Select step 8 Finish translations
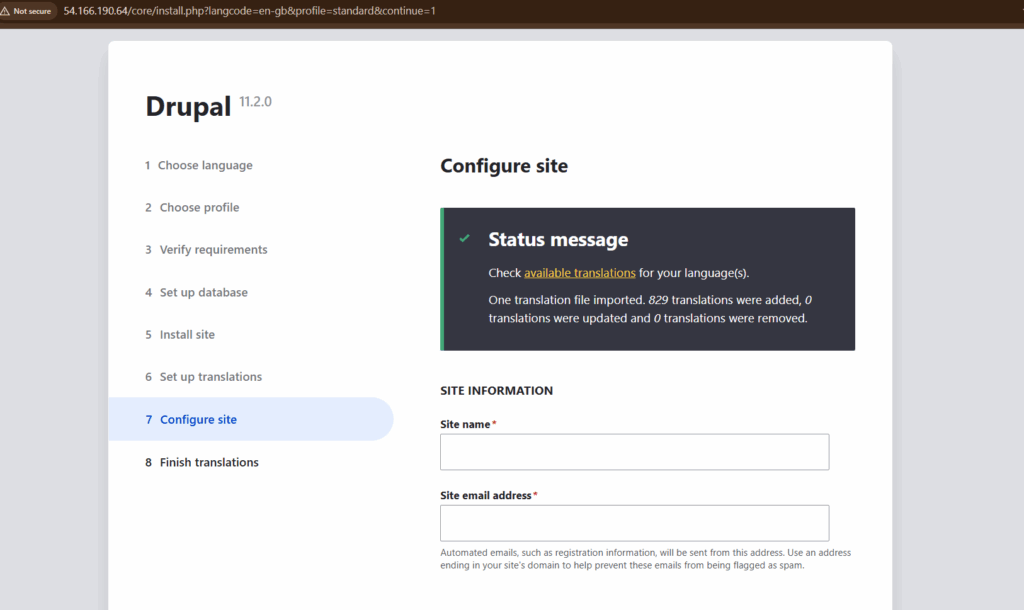The height and width of the screenshot is (610, 1024). (202, 462)
